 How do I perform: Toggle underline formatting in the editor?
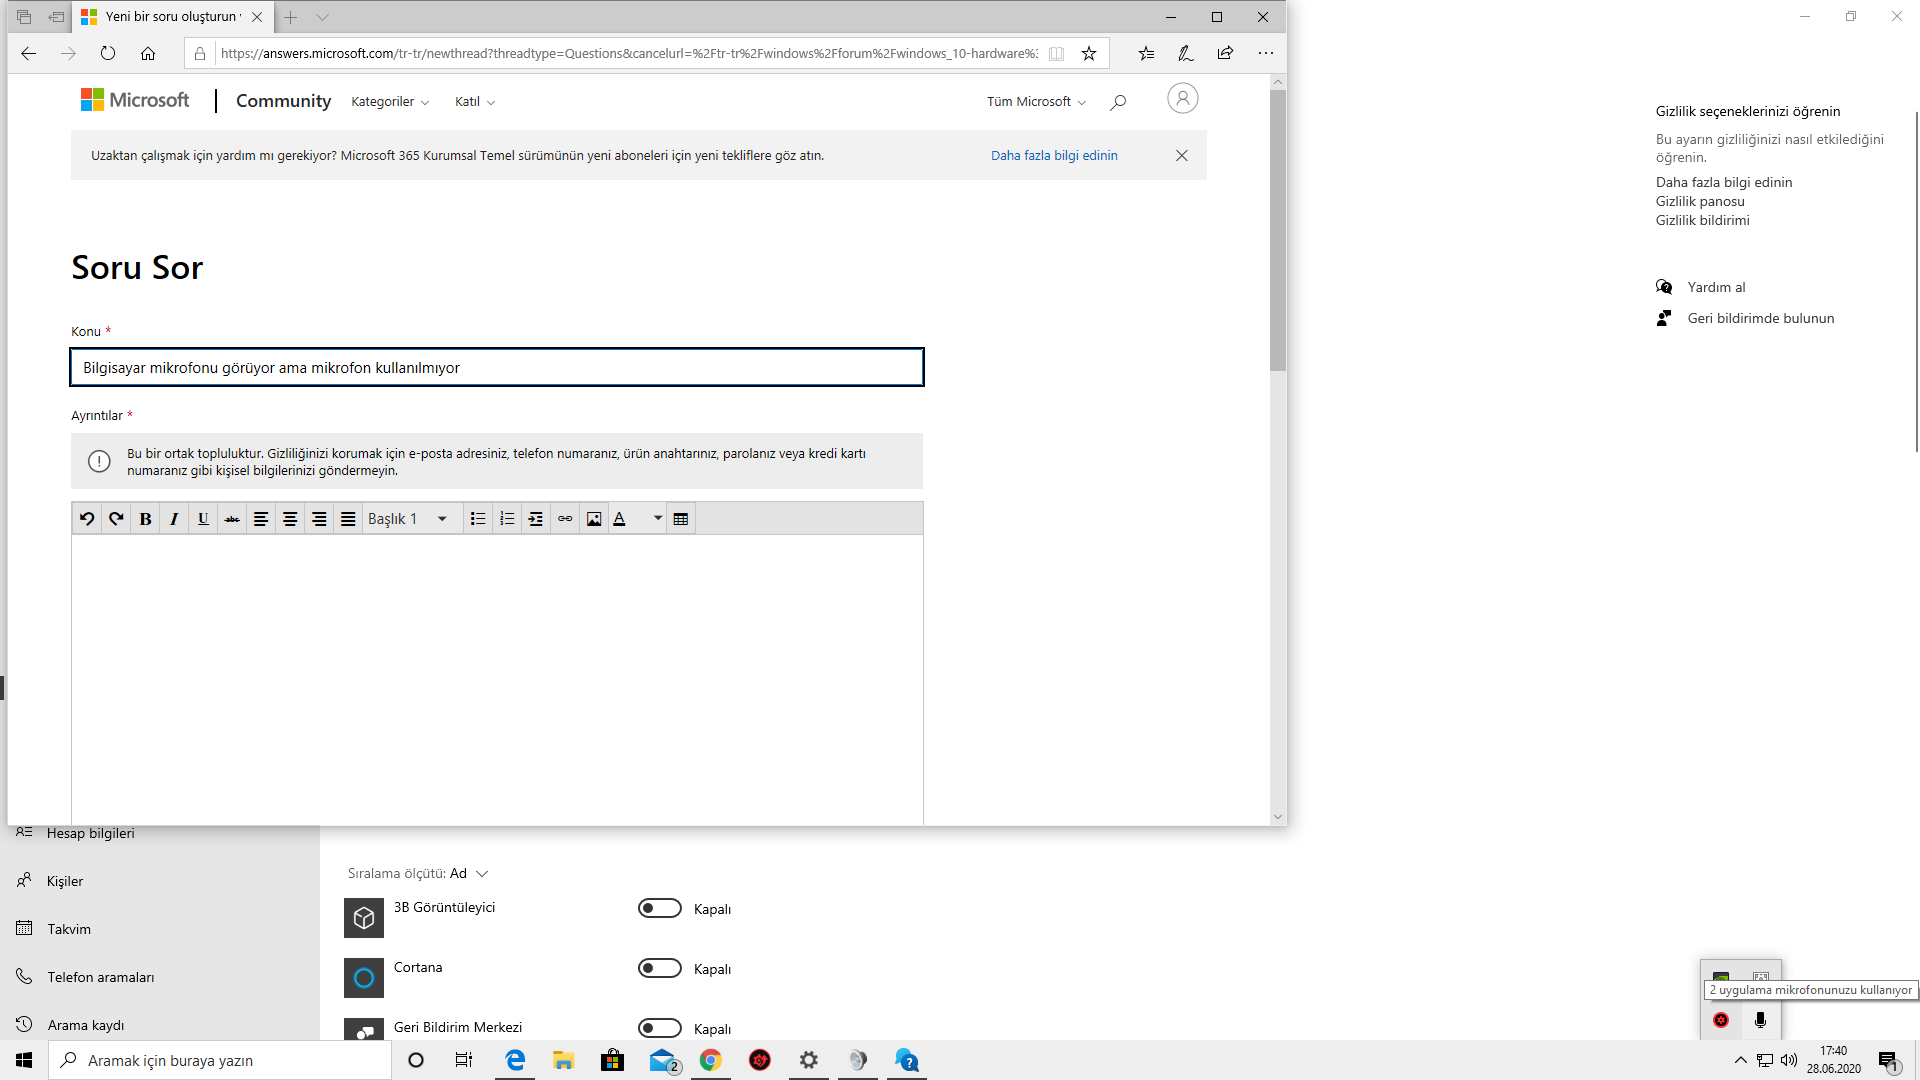point(203,519)
